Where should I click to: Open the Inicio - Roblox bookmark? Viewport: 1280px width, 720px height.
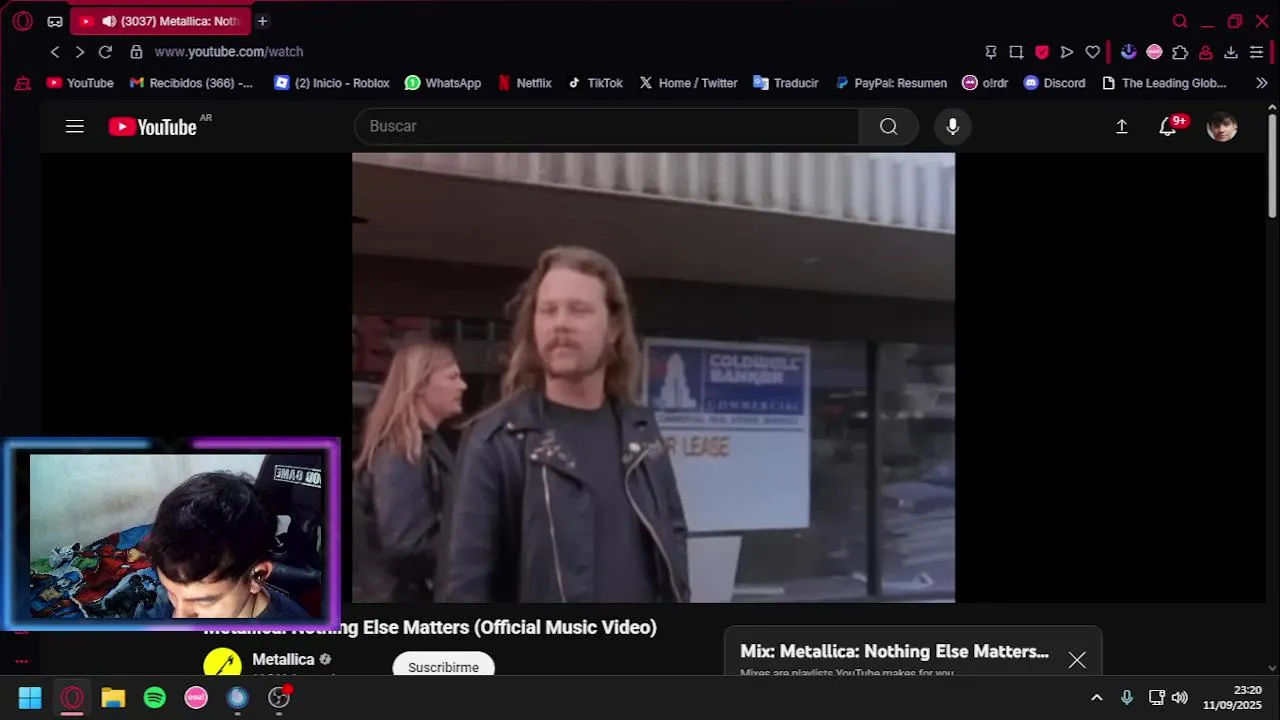[332, 83]
